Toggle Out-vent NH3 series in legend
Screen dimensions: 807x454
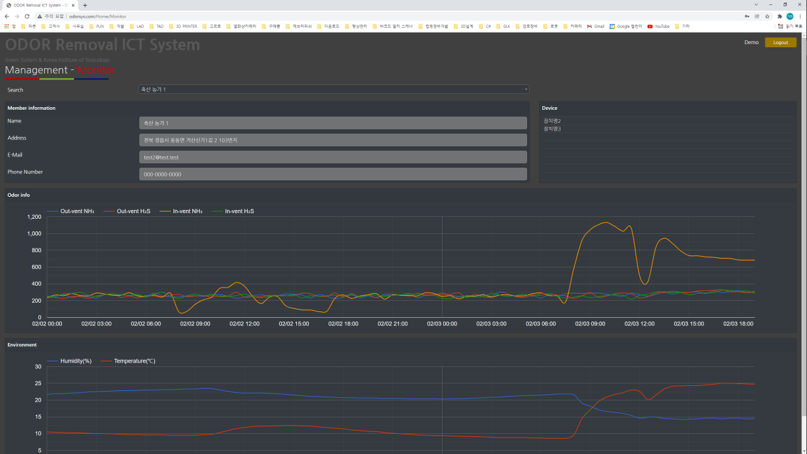pyautogui.click(x=71, y=211)
